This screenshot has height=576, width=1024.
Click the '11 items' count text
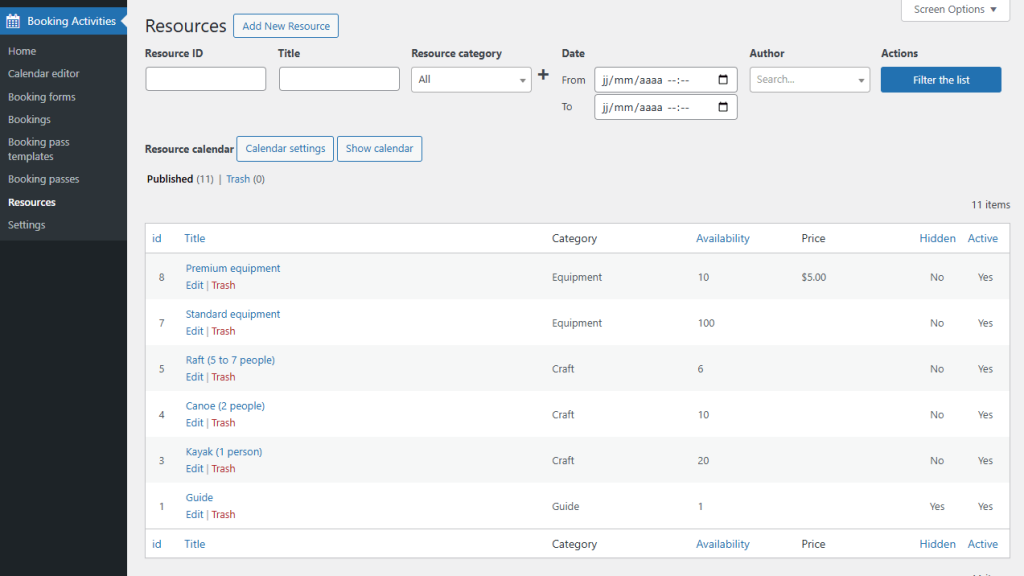pos(991,204)
